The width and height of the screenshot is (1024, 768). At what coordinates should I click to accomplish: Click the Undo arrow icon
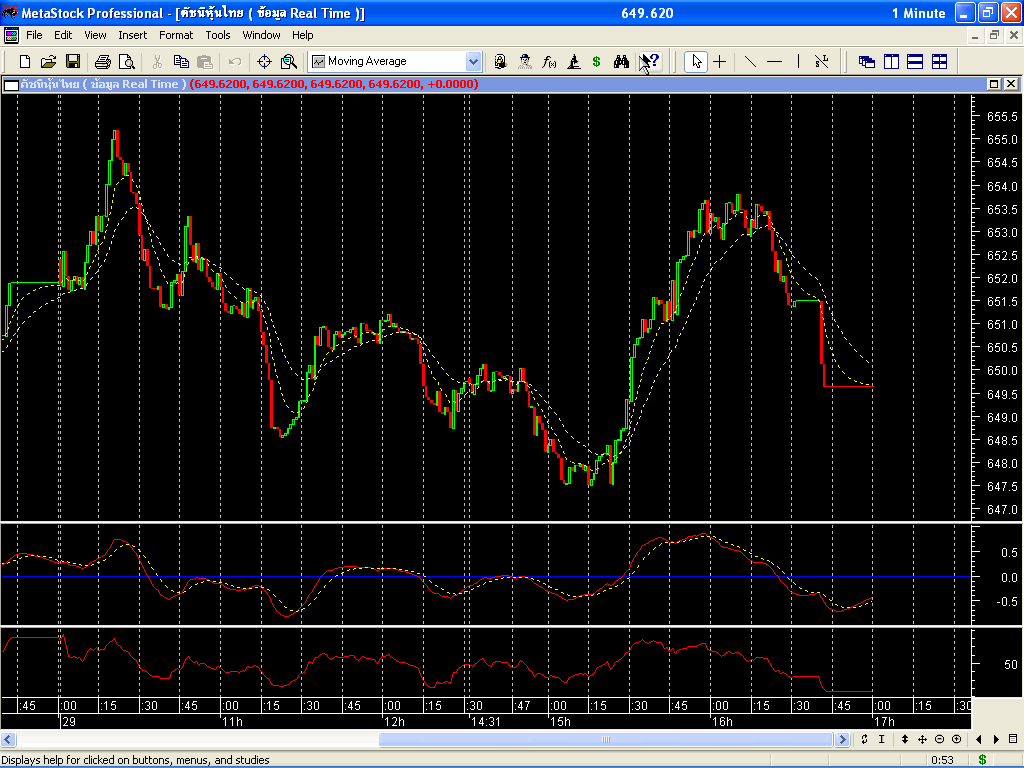point(234,61)
